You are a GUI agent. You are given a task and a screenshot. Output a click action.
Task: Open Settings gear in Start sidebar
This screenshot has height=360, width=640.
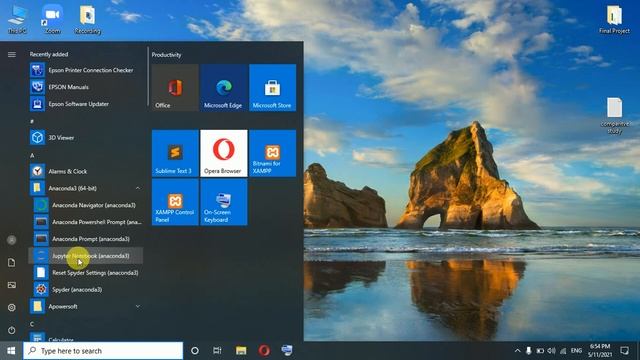pos(11,307)
